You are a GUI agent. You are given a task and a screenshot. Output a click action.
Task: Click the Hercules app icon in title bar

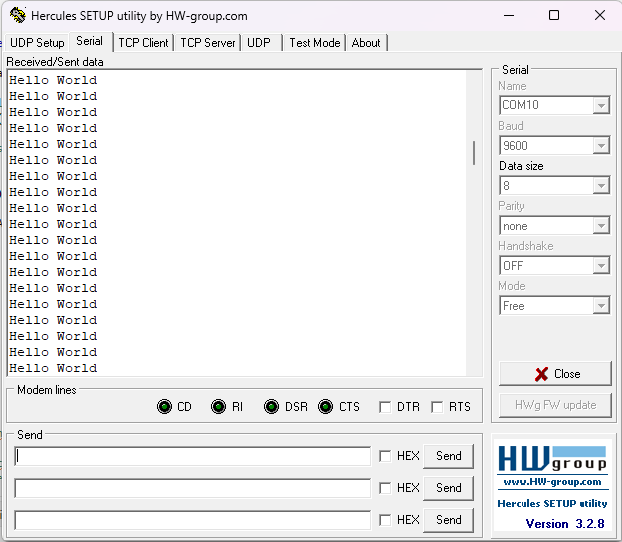17,15
